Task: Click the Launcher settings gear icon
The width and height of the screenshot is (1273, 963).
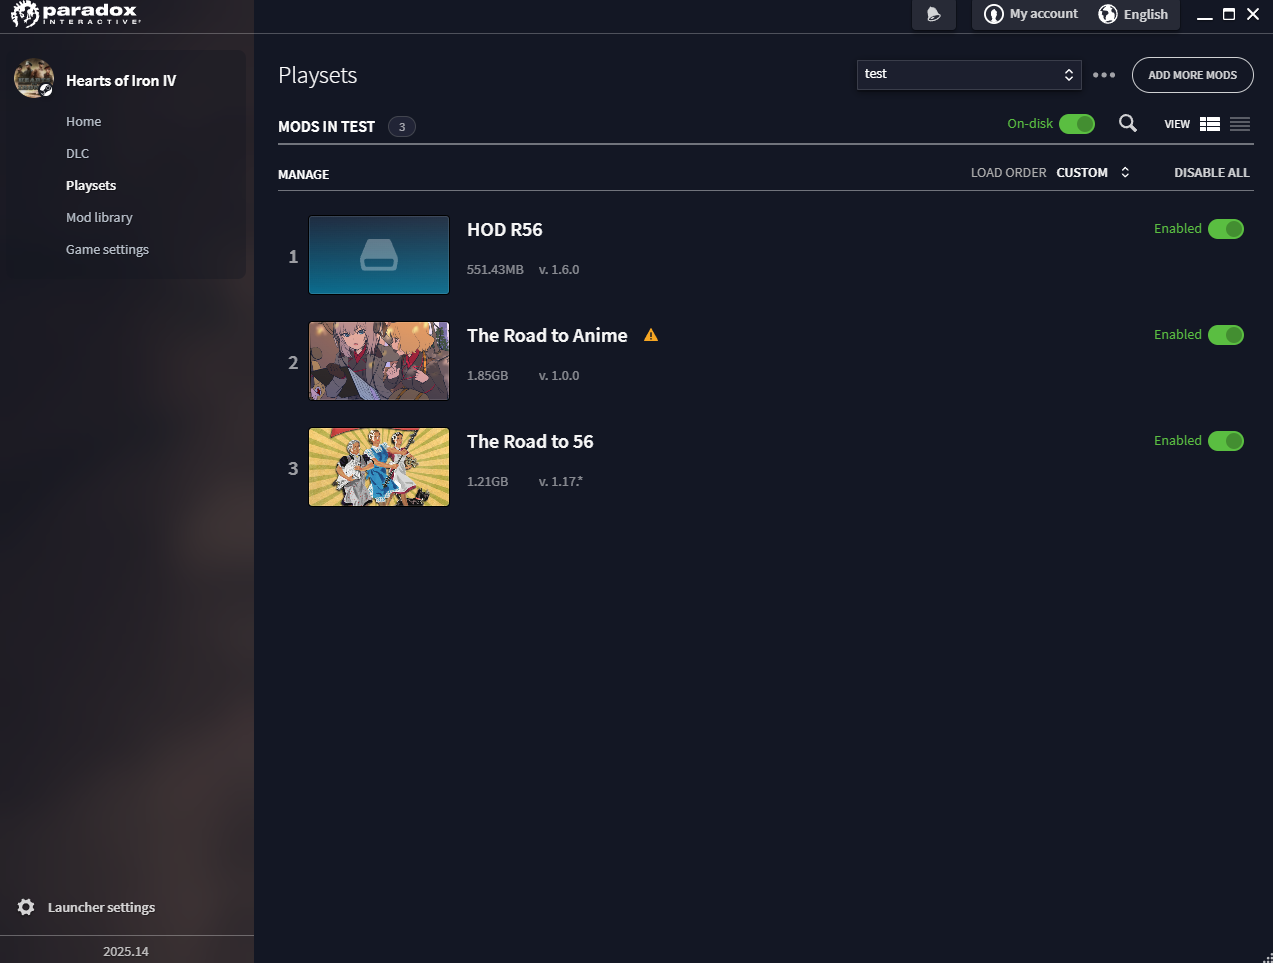Action: pyautogui.click(x=26, y=907)
